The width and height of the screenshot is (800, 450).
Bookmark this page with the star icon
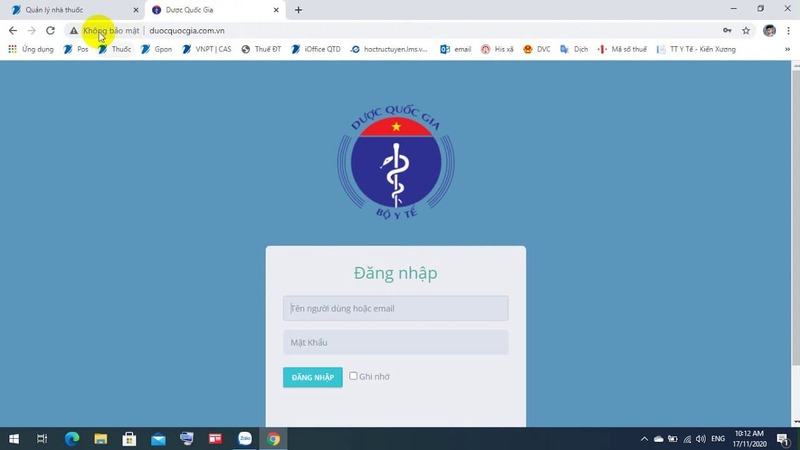pyautogui.click(x=746, y=31)
